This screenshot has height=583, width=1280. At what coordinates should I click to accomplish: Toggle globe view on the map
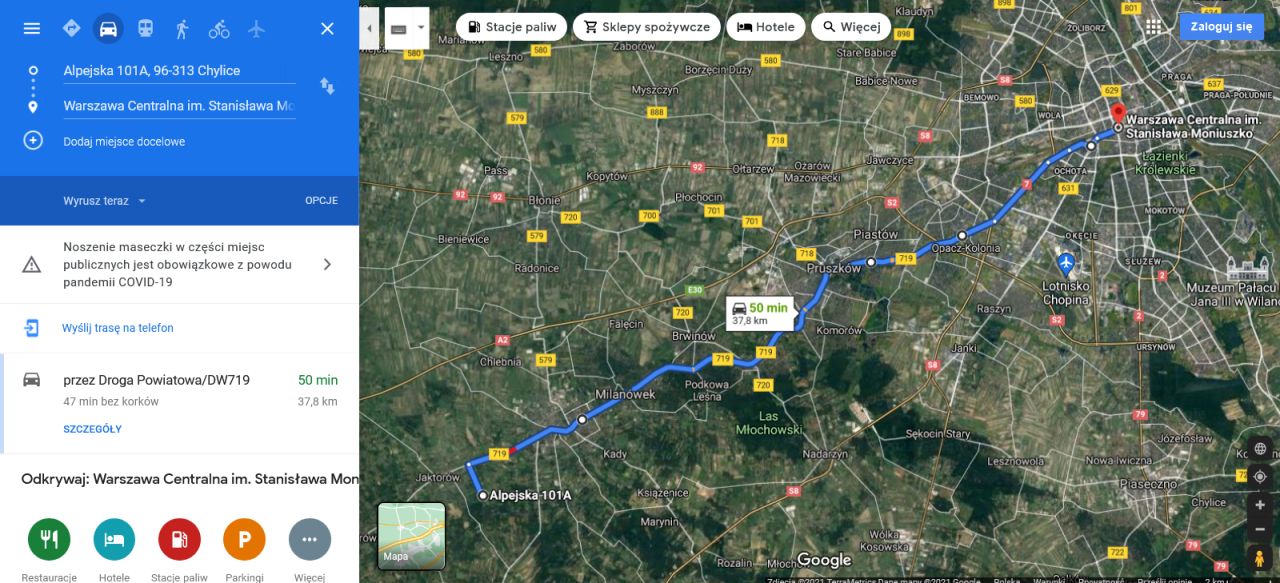coord(1260,448)
